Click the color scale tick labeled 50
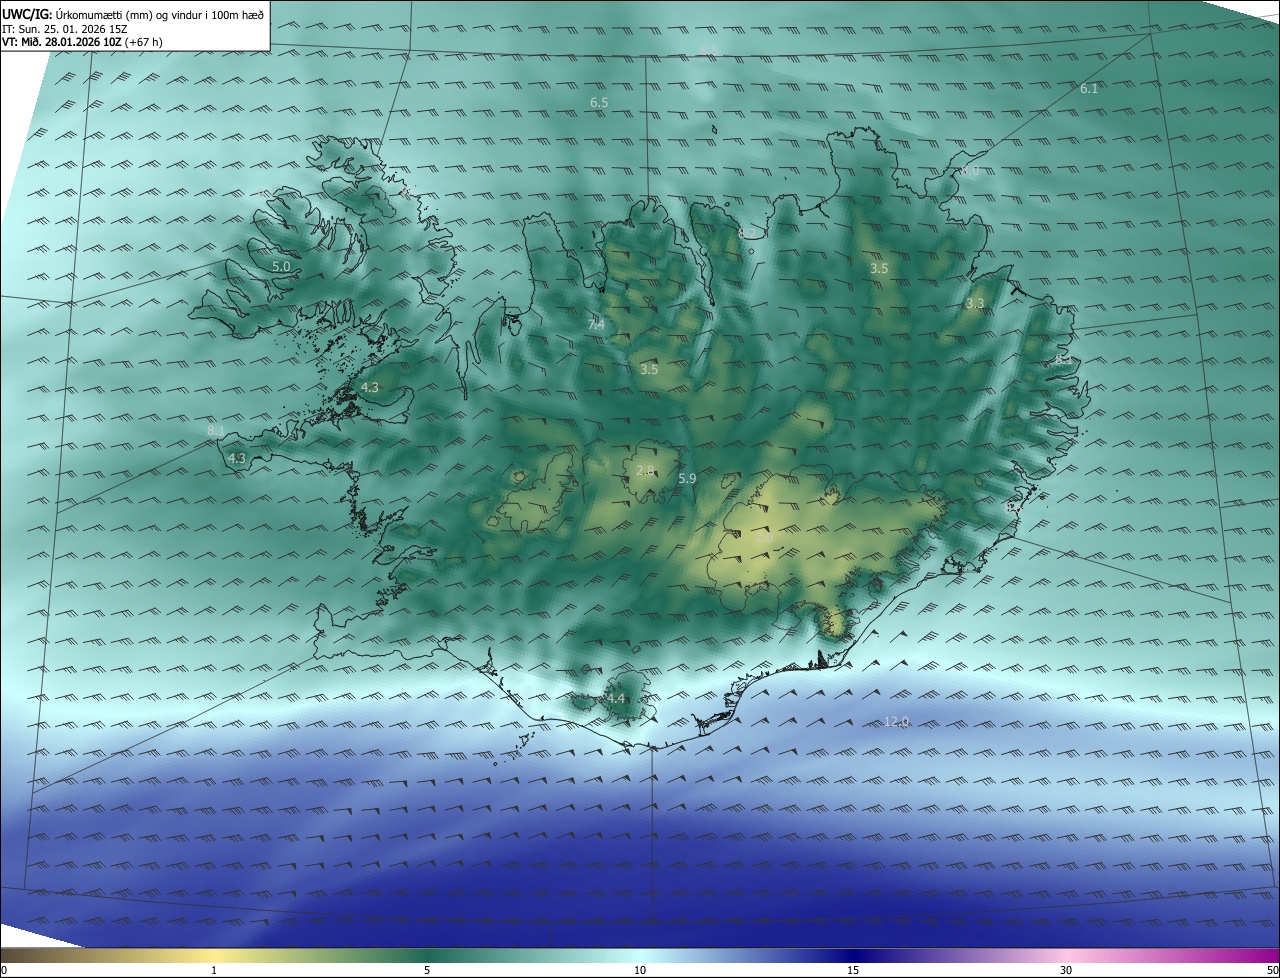Image resolution: width=1280 pixels, height=978 pixels. pos(1272,971)
